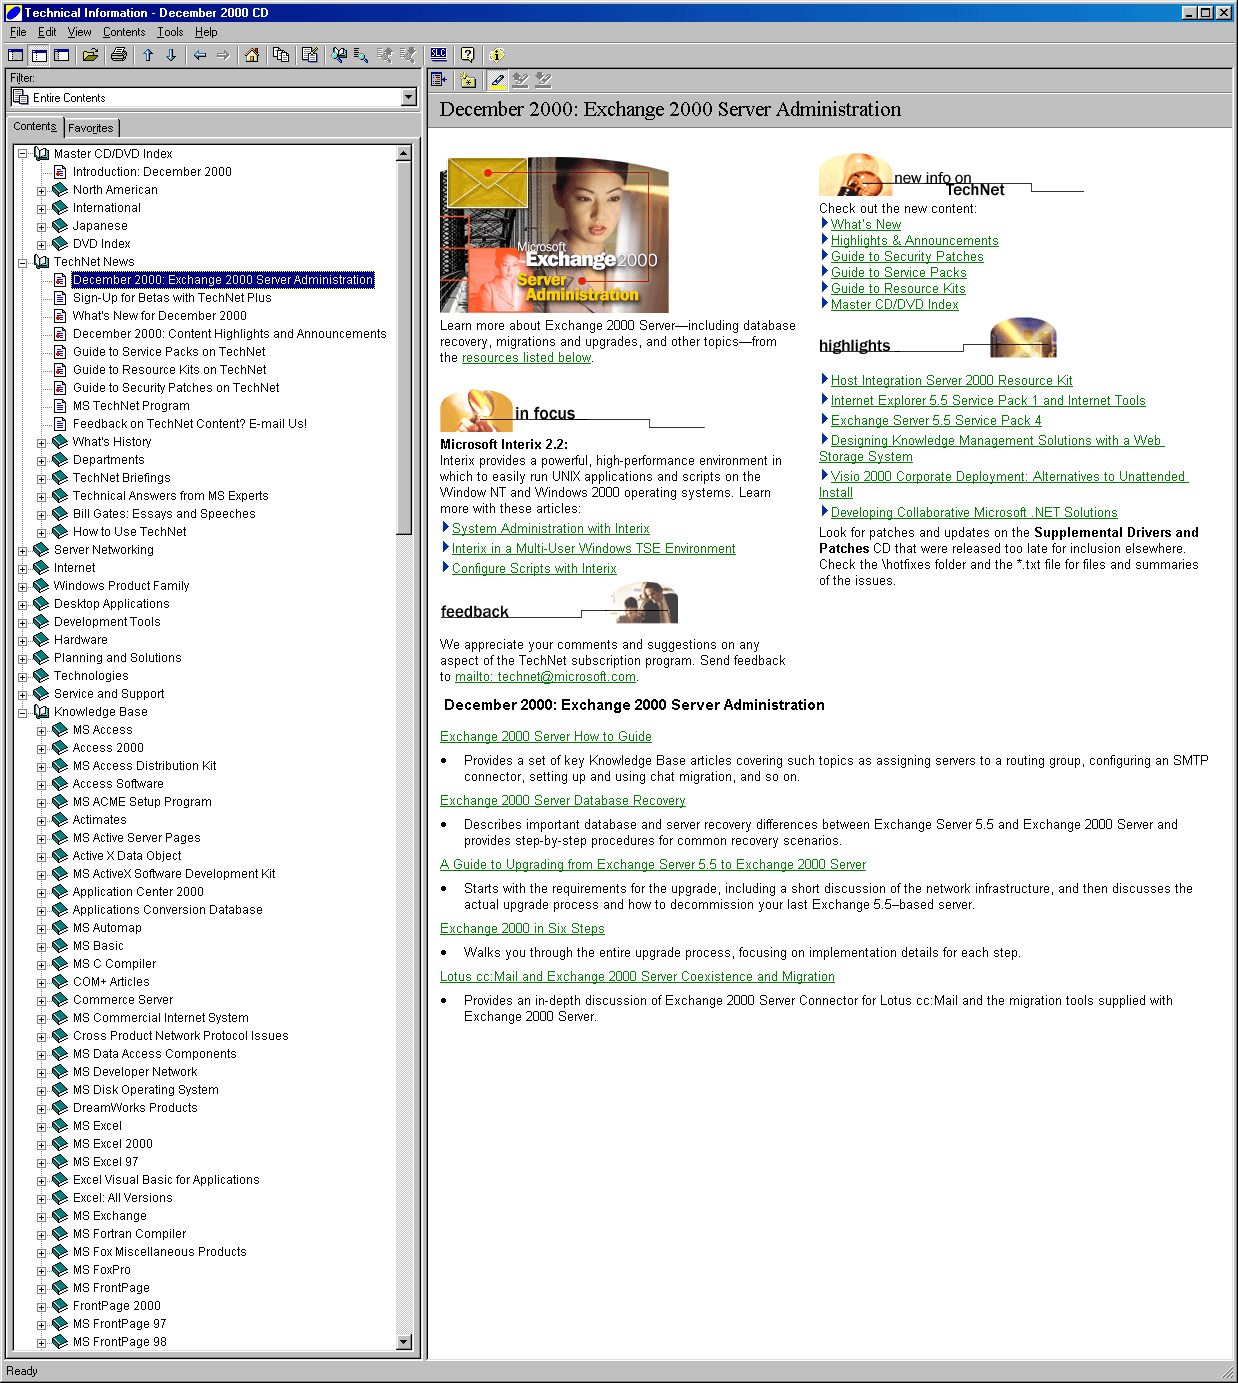Click the SLC toolbar icon
1238x1383 pixels.
[x=439, y=55]
